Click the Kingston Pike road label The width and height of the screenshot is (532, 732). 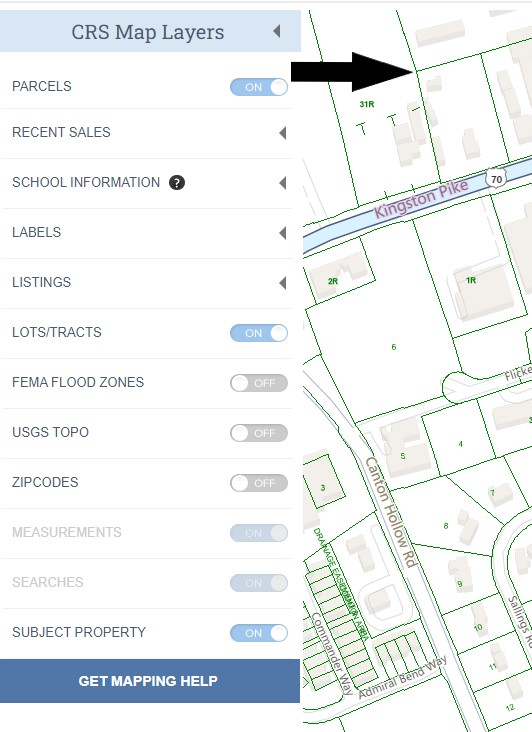(x=421, y=199)
